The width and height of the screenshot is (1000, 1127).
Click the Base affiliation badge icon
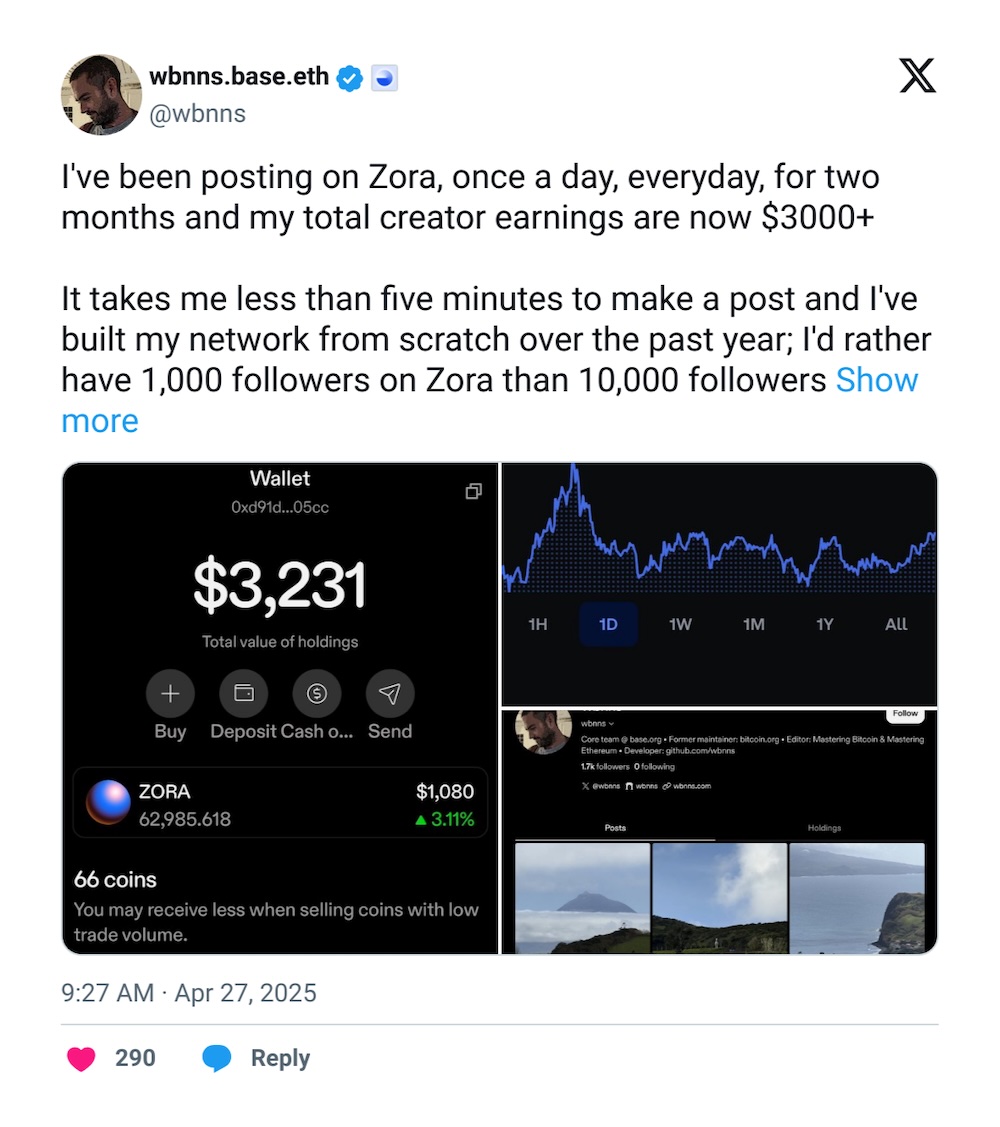(384, 78)
